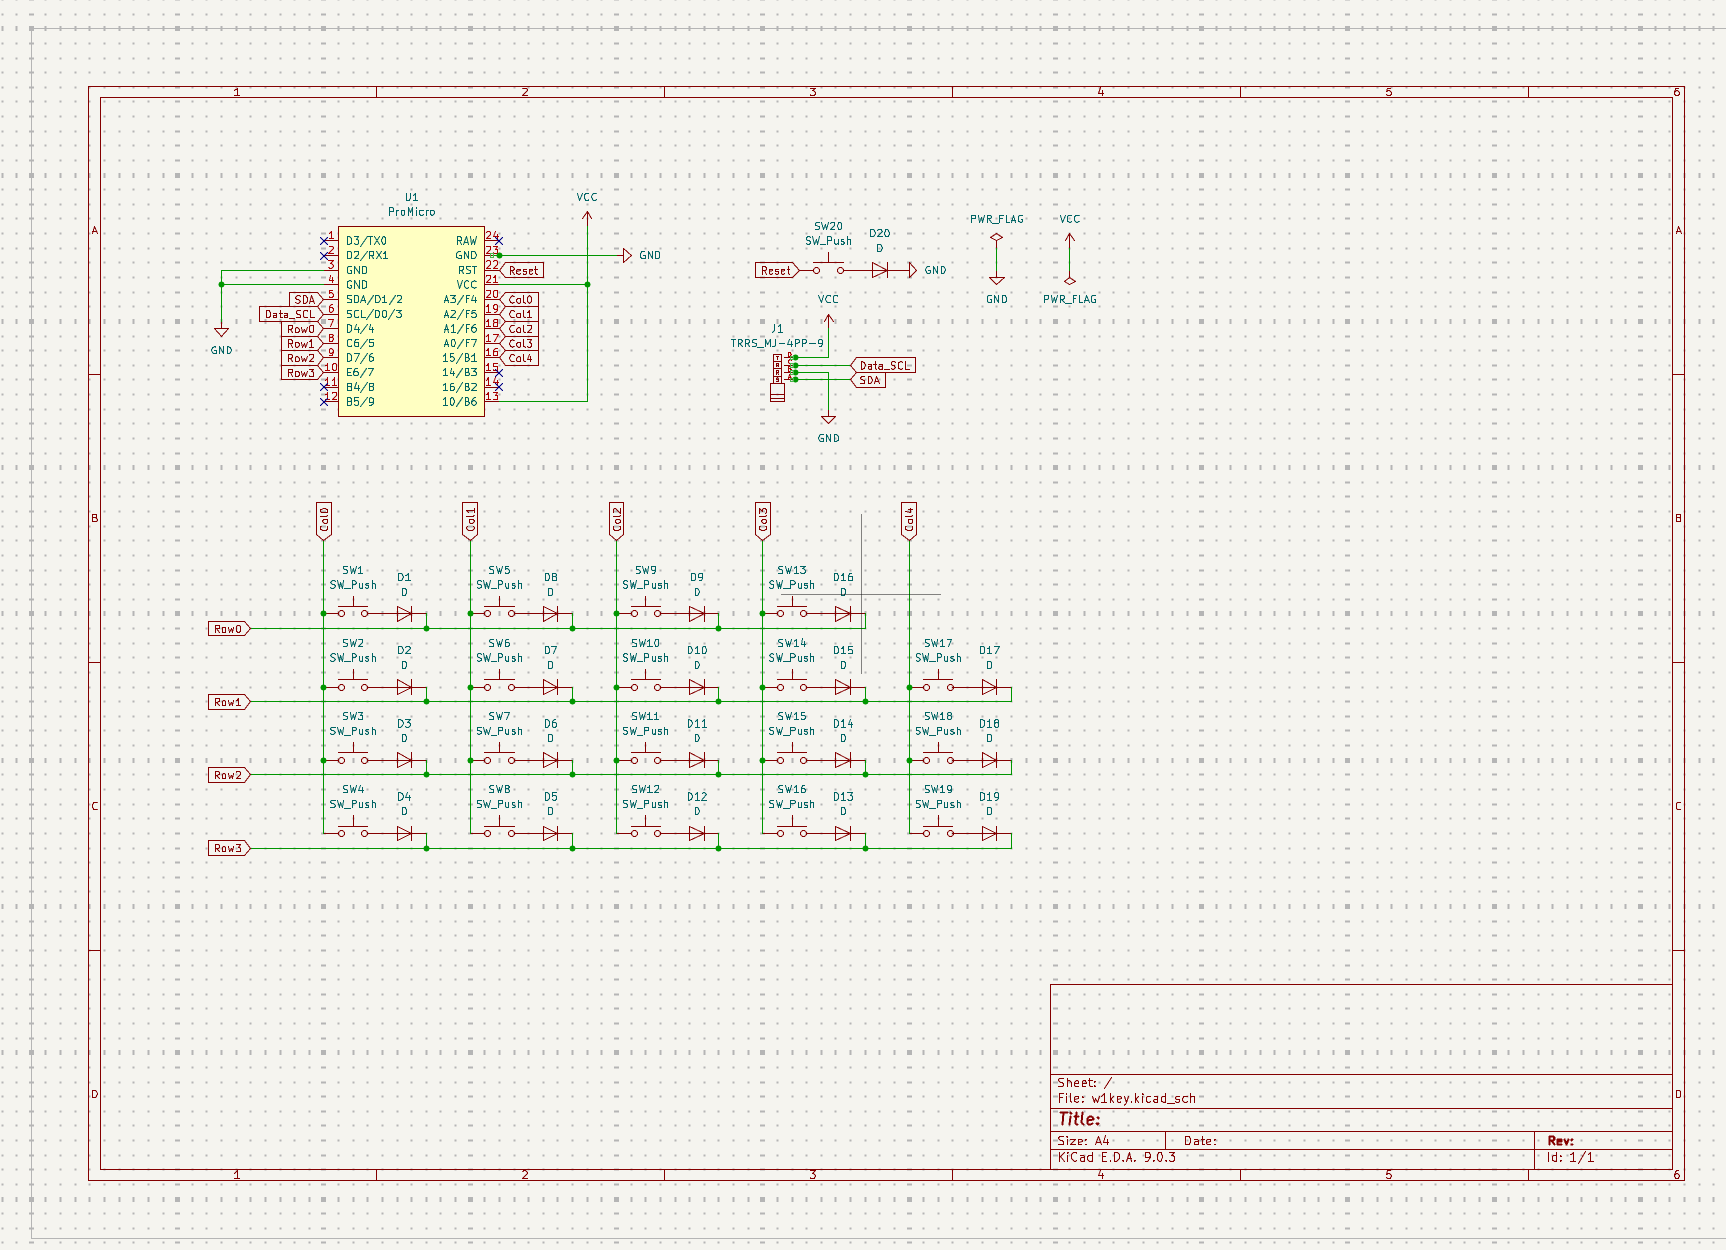This screenshot has height=1250, width=1726.
Task: Select the SW19 push button symbol
Action: (x=938, y=831)
